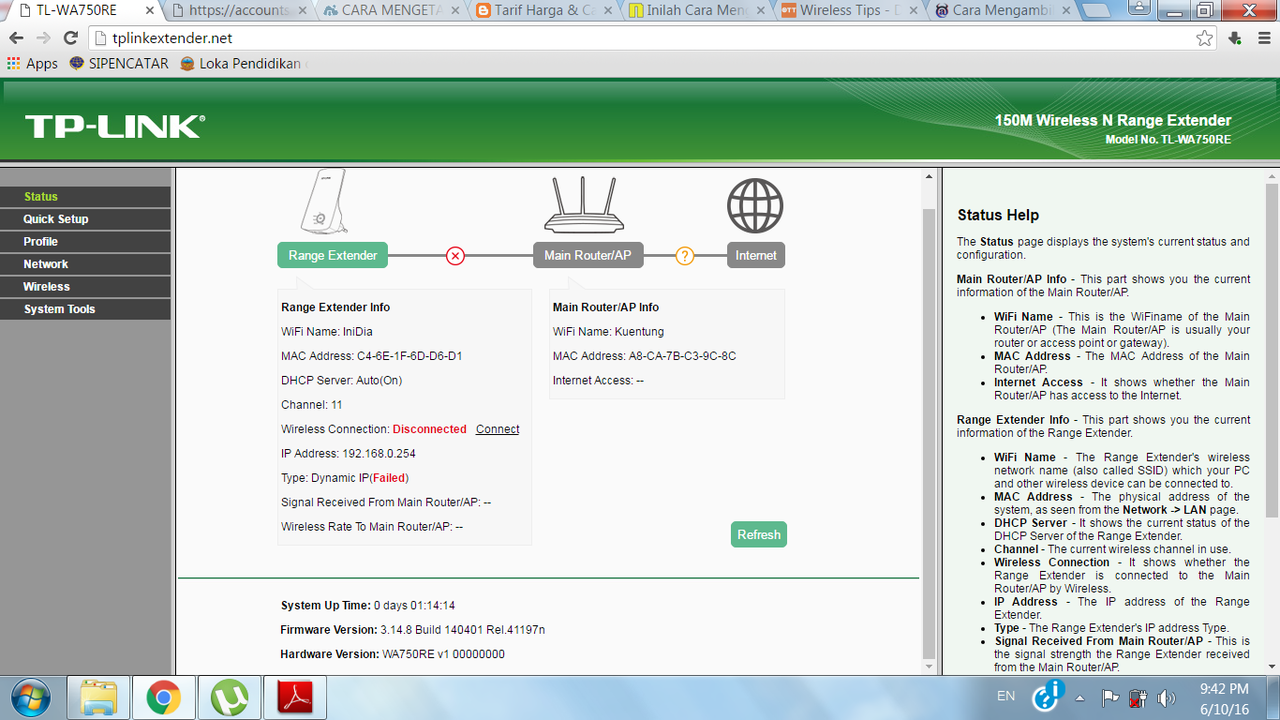Reload the page with the refresh icon

tap(70, 38)
